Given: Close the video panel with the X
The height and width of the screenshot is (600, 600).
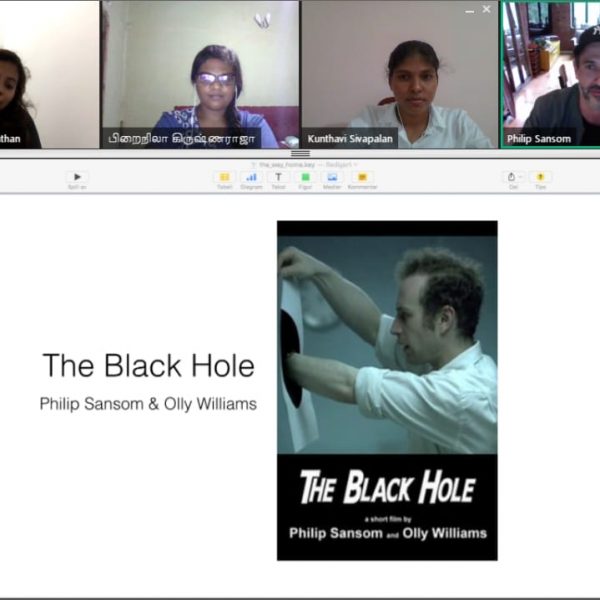Looking at the screenshot, I should pos(486,9).
